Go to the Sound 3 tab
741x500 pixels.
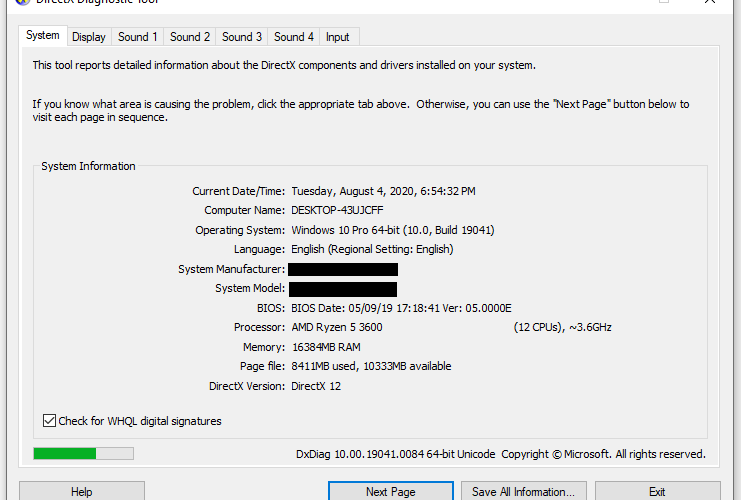(241, 37)
